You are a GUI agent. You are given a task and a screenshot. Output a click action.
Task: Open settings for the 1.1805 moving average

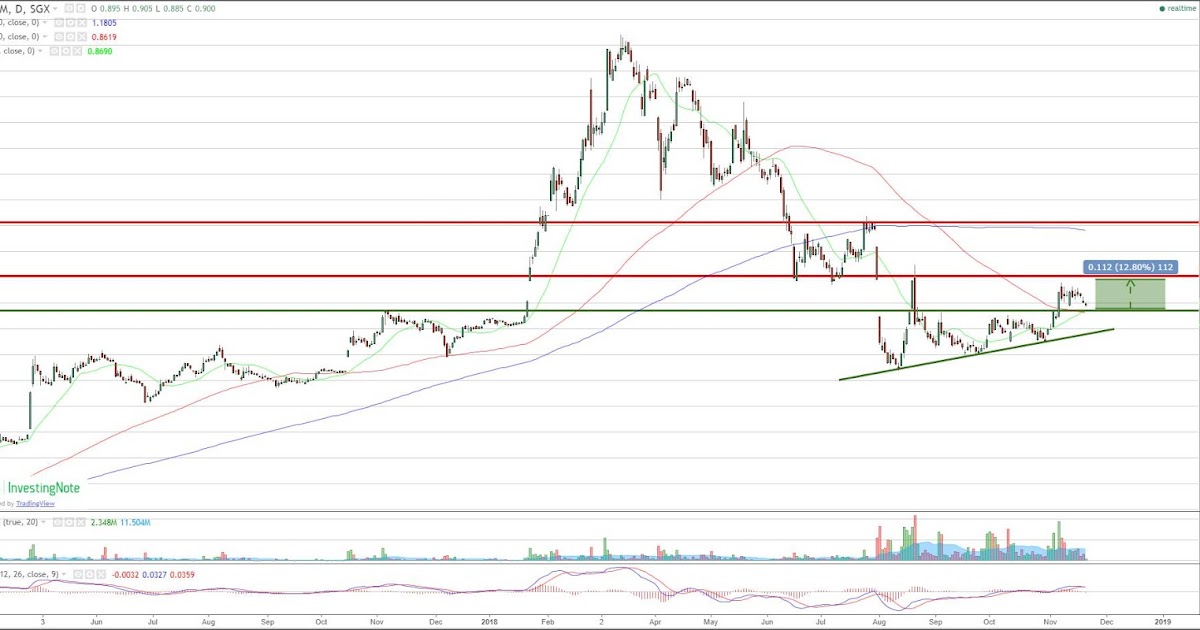(70, 23)
